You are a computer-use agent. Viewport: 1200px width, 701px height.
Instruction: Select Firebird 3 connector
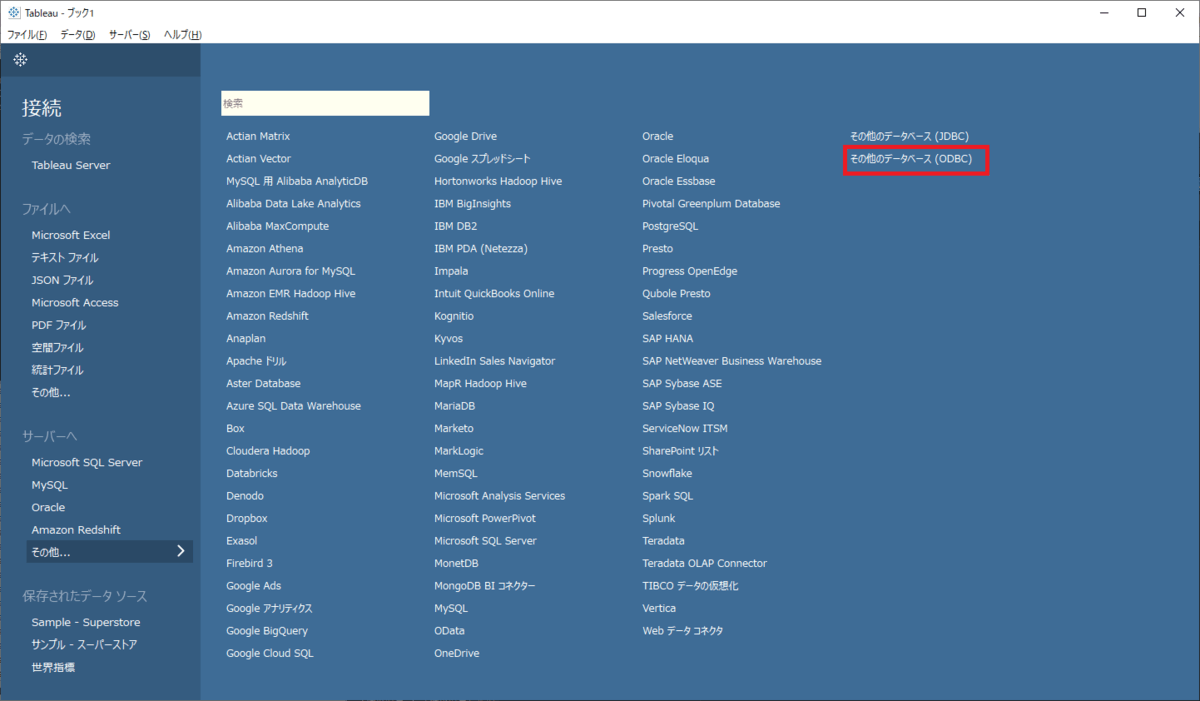[250, 563]
